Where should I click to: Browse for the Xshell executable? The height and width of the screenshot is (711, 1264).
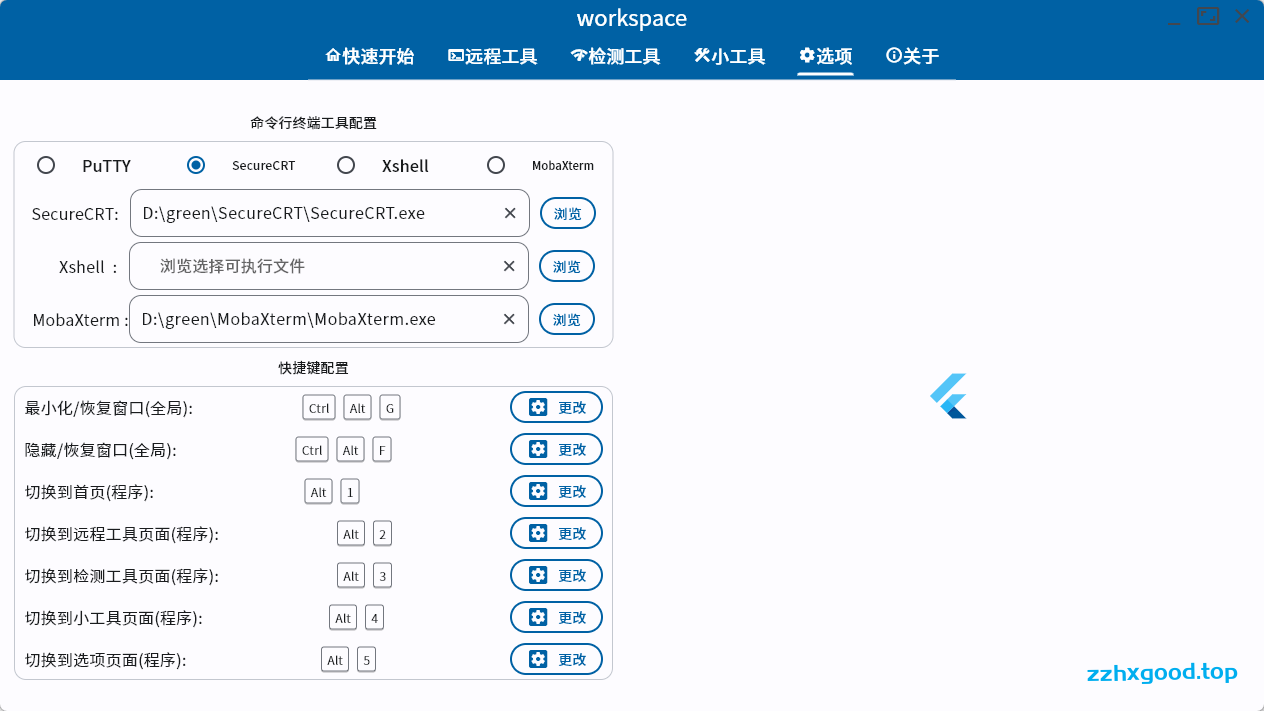567,267
